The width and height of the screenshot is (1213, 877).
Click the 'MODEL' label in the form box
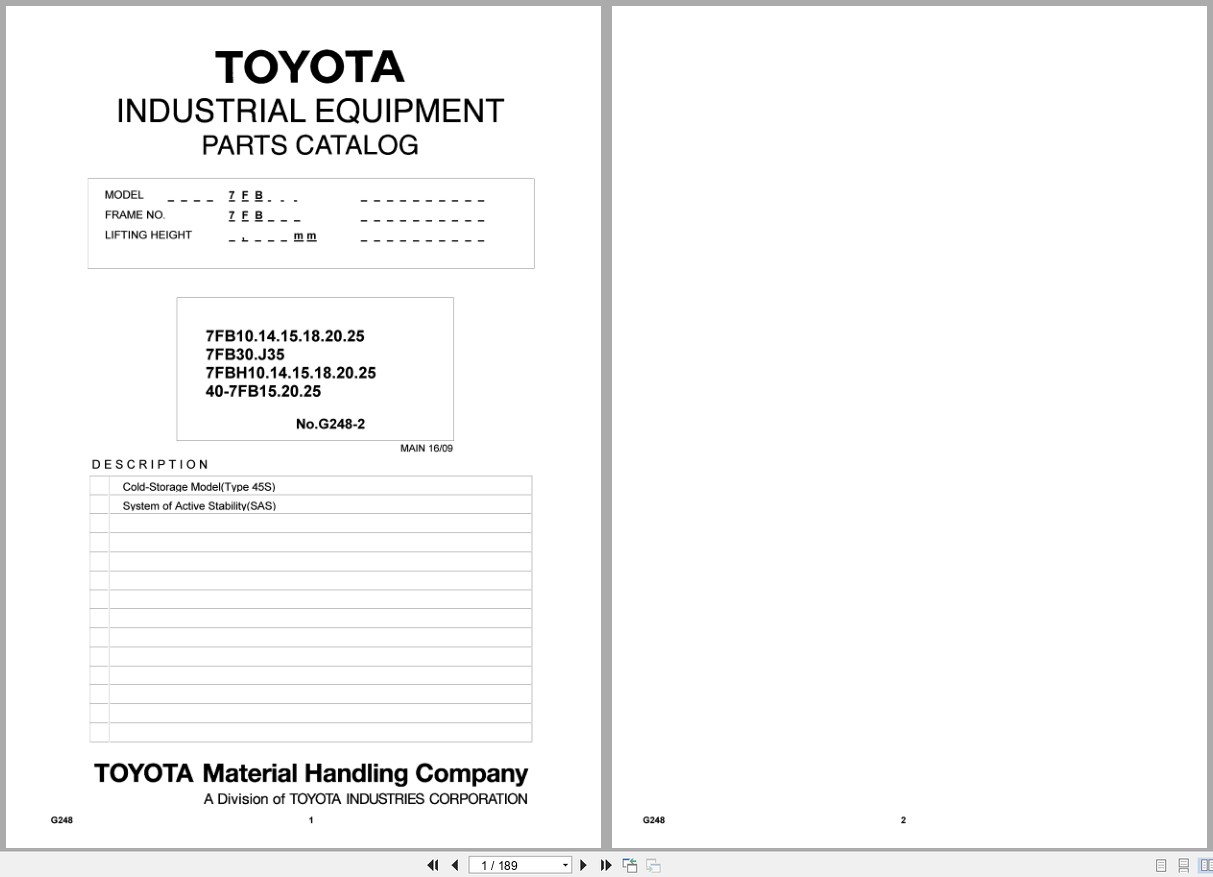(124, 195)
